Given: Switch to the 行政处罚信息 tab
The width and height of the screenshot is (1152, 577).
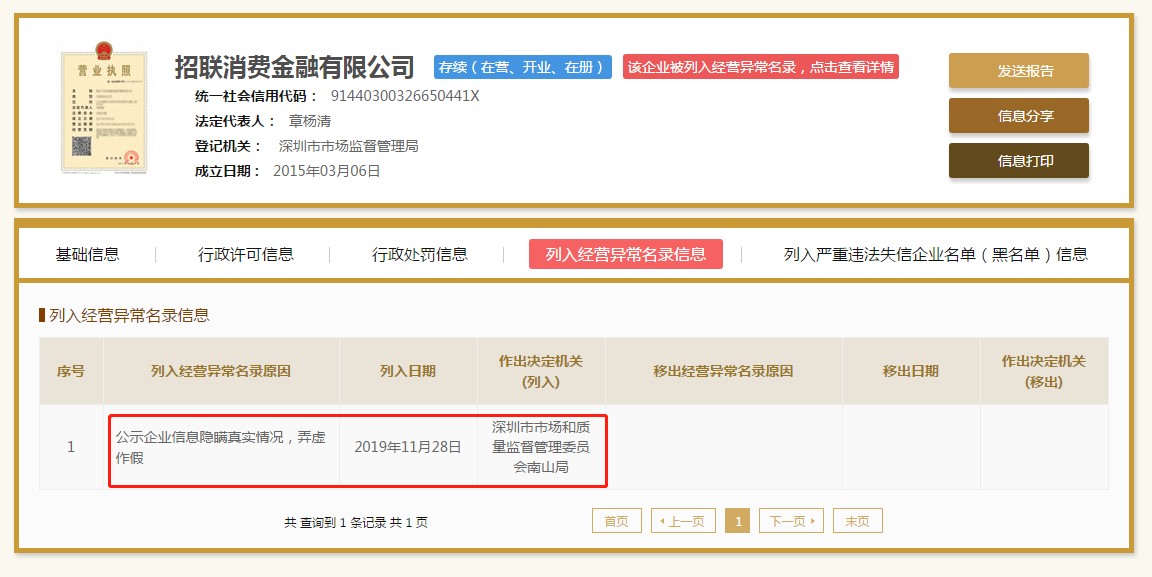Looking at the screenshot, I should pyautogui.click(x=420, y=254).
